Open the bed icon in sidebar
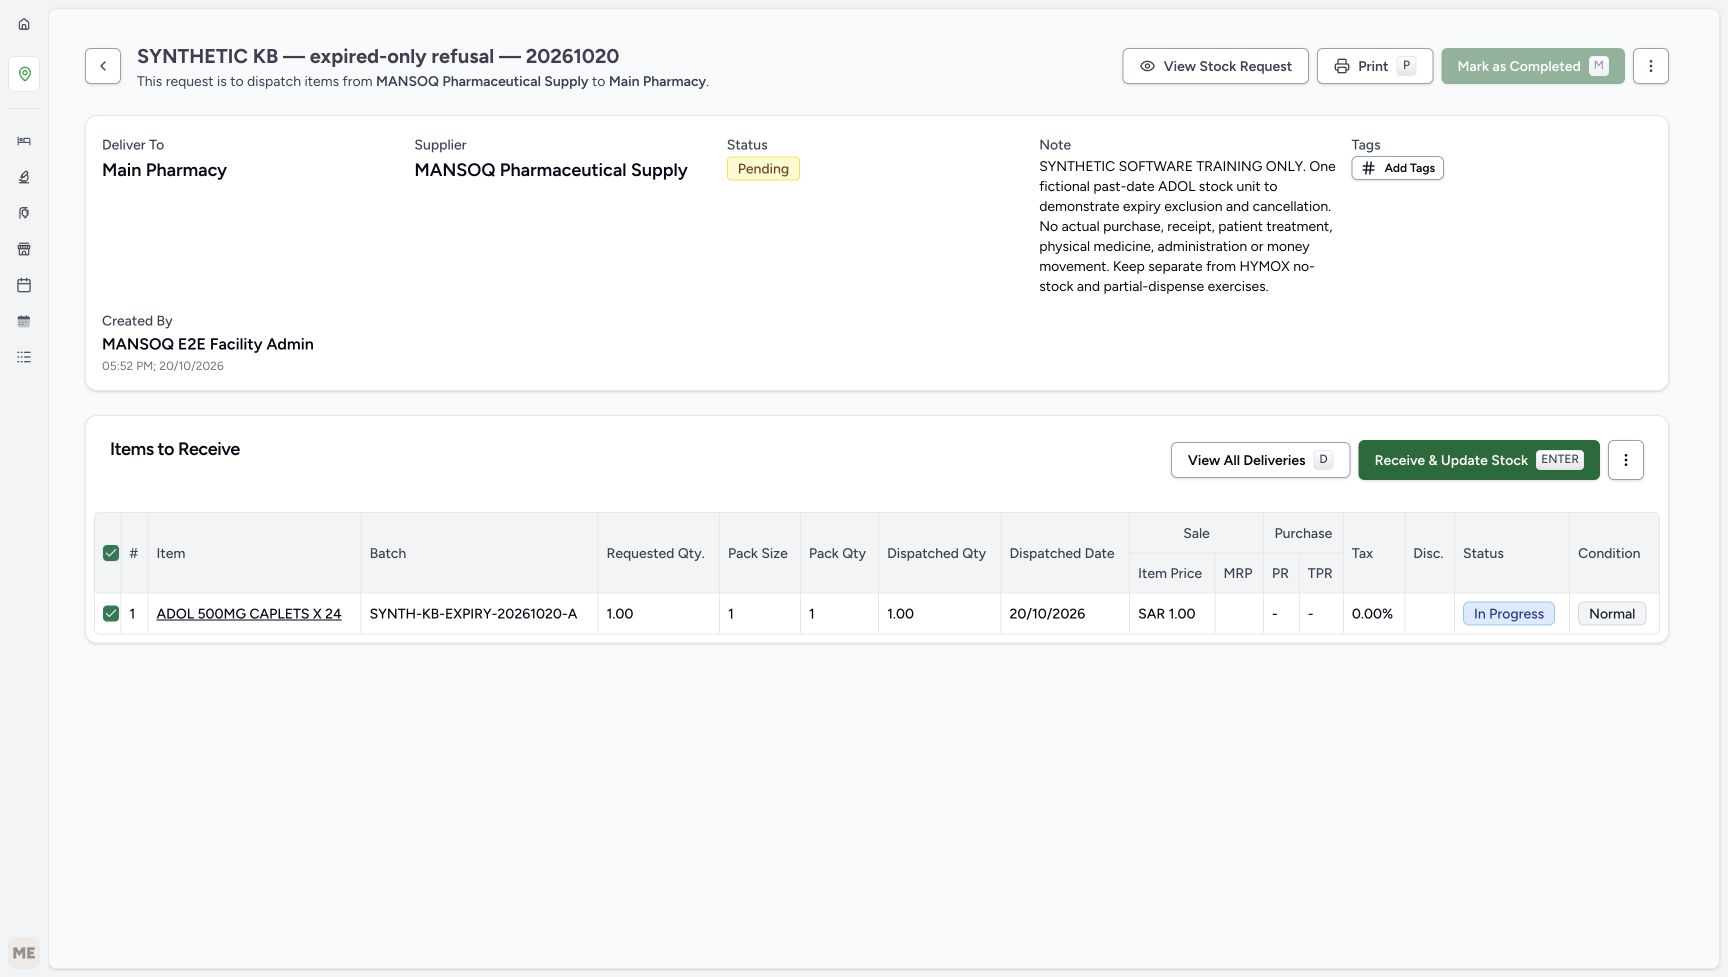The height and width of the screenshot is (977, 1728). pos(24,141)
